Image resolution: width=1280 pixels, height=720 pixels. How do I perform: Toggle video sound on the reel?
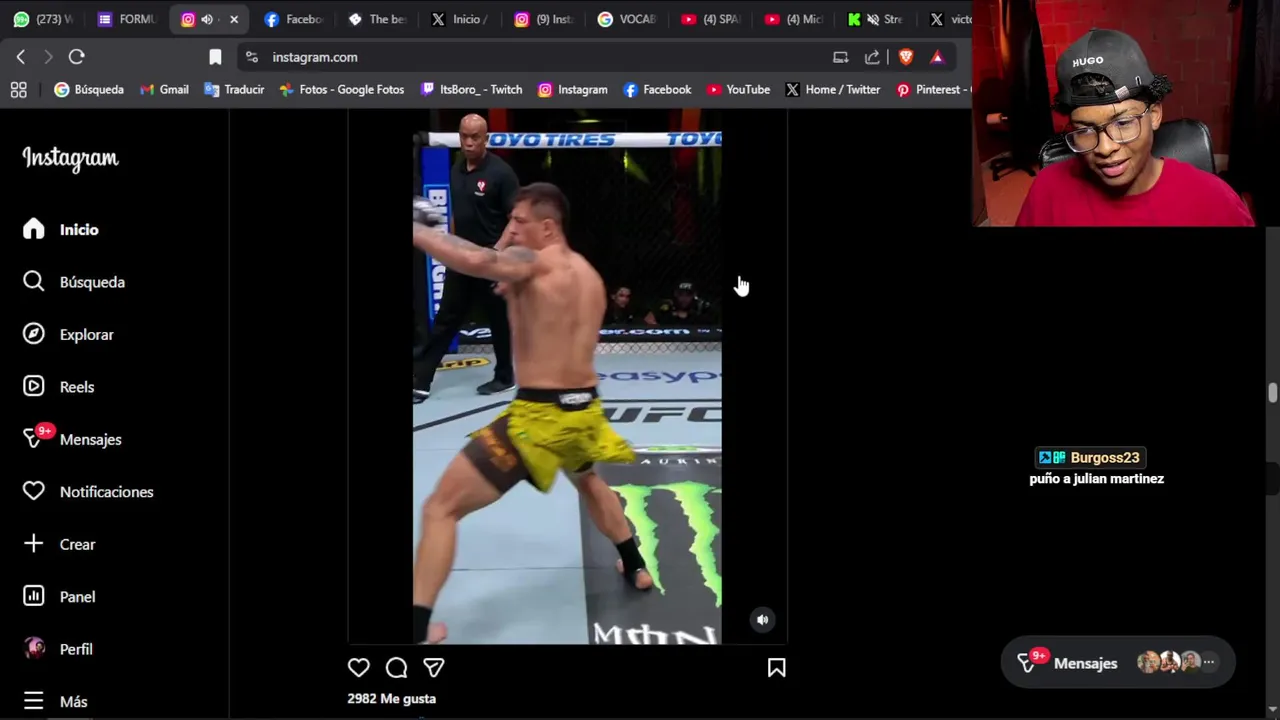point(762,620)
